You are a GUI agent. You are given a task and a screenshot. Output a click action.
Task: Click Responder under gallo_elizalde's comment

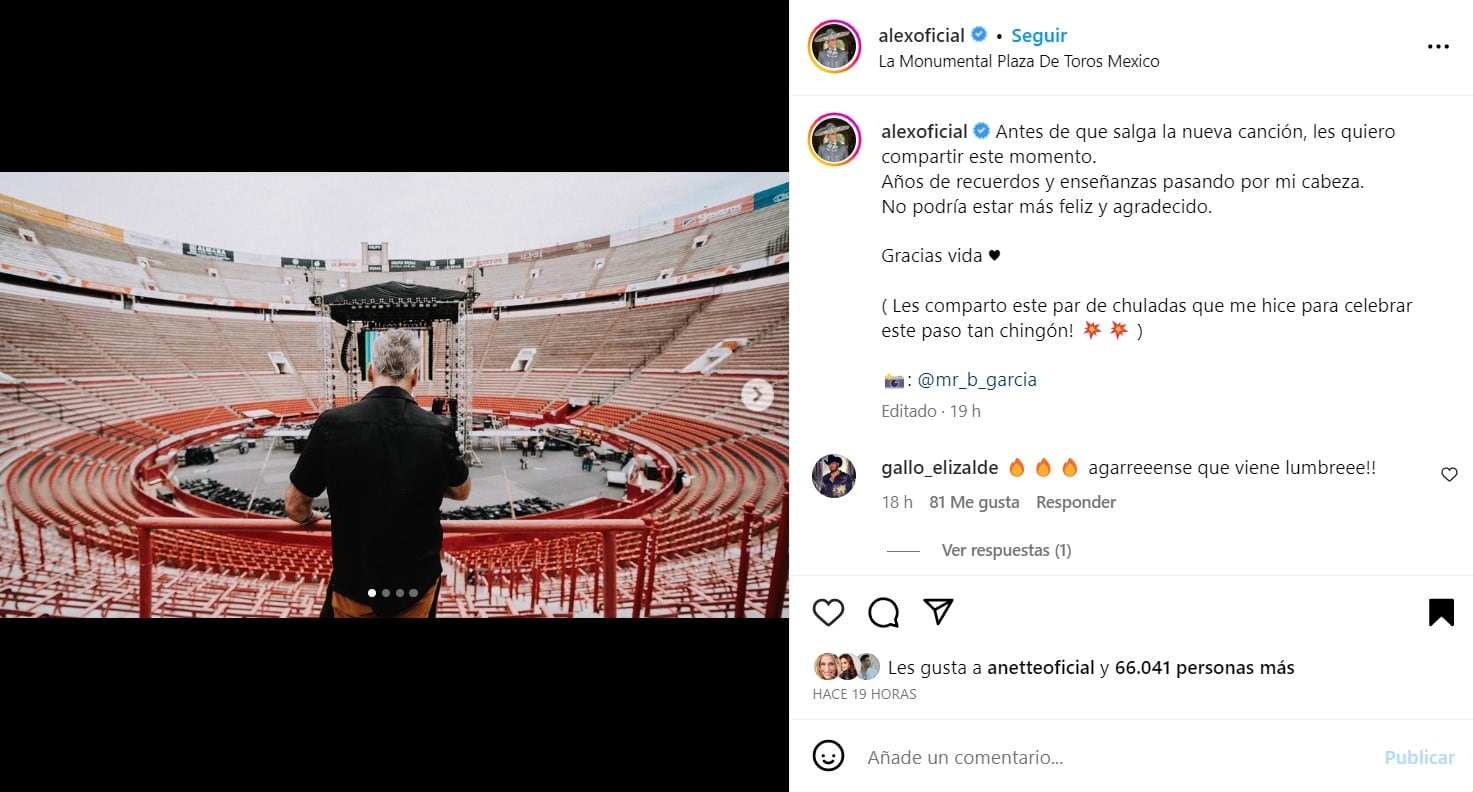coord(1075,502)
